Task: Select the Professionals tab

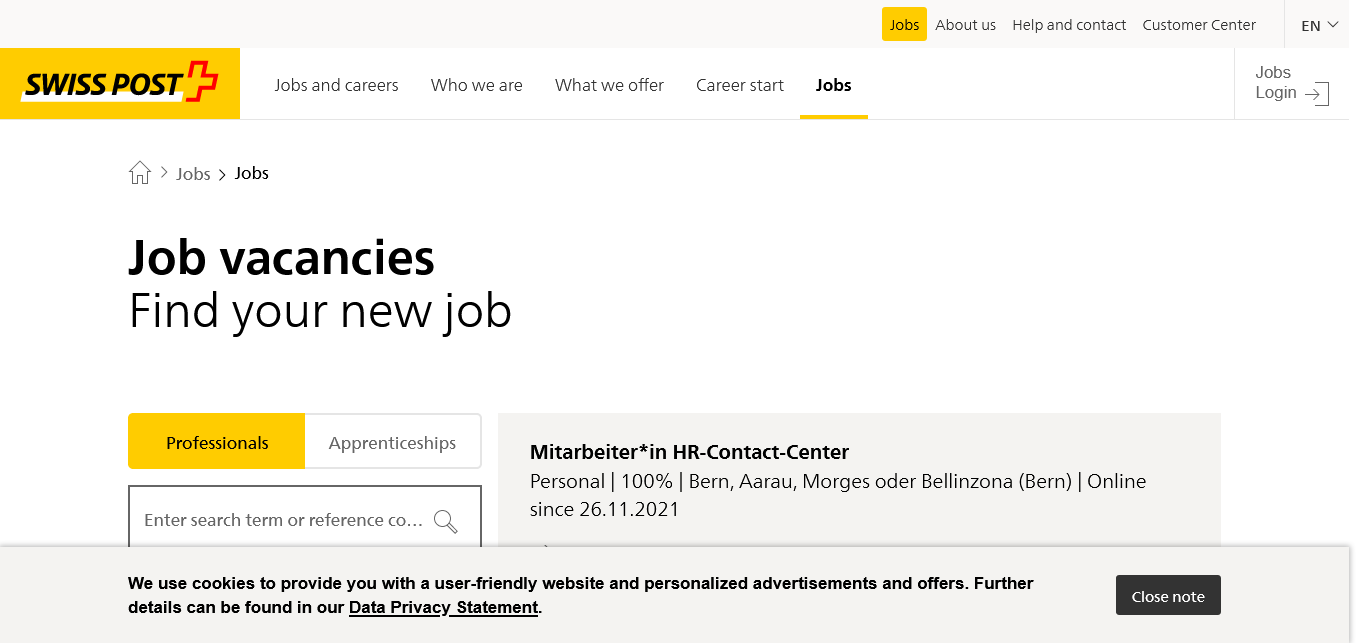Action: point(217,442)
